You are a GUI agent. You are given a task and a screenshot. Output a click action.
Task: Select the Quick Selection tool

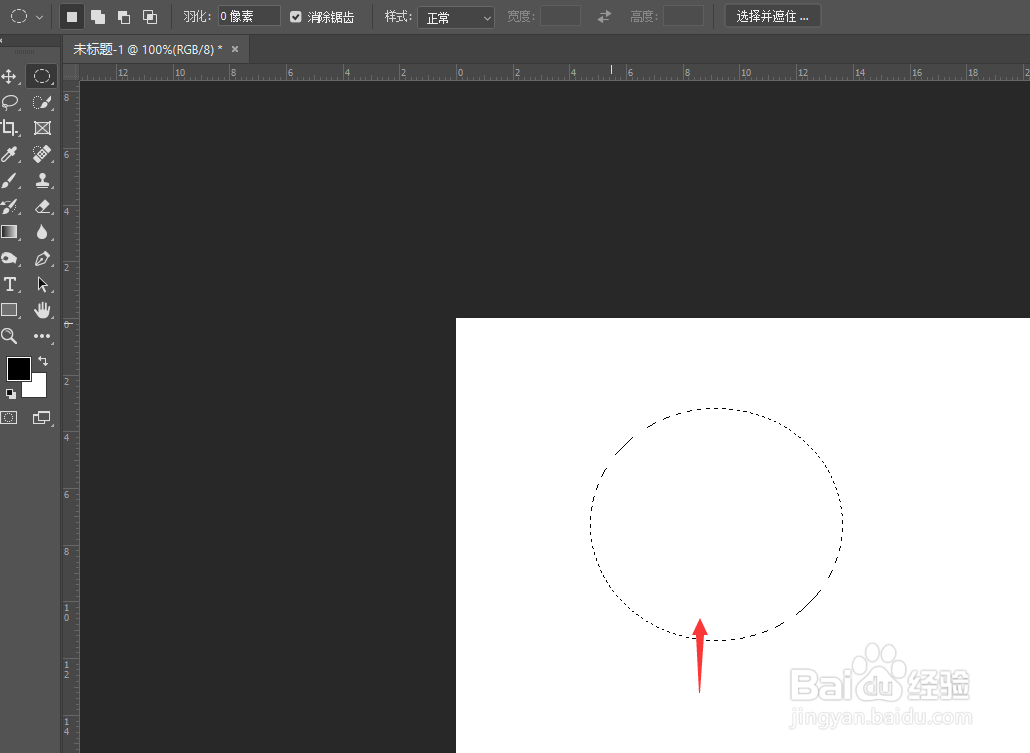point(41,102)
